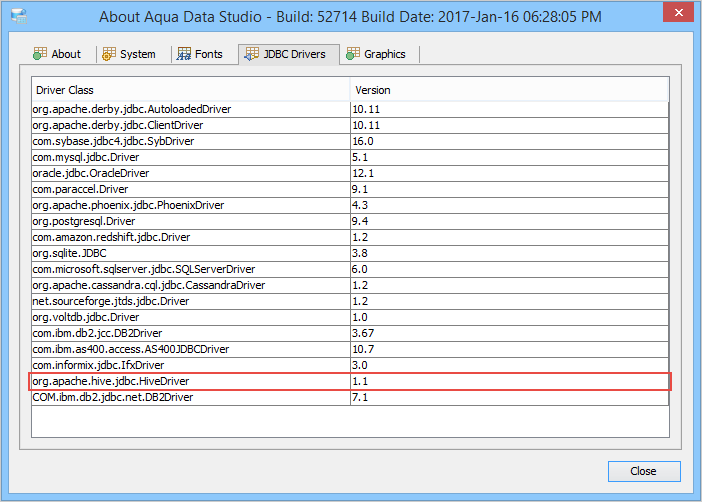
Task: Switch to the About tab
Action: (x=57, y=54)
